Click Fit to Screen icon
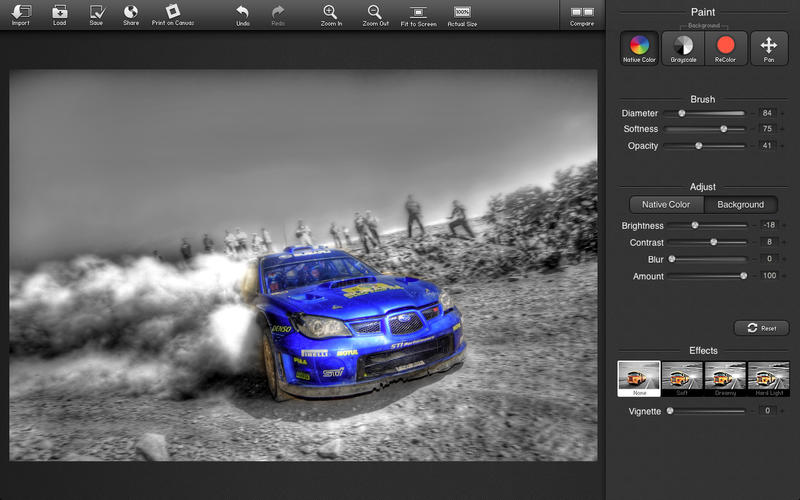The height and width of the screenshot is (500, 800). (x=418, y=16)
